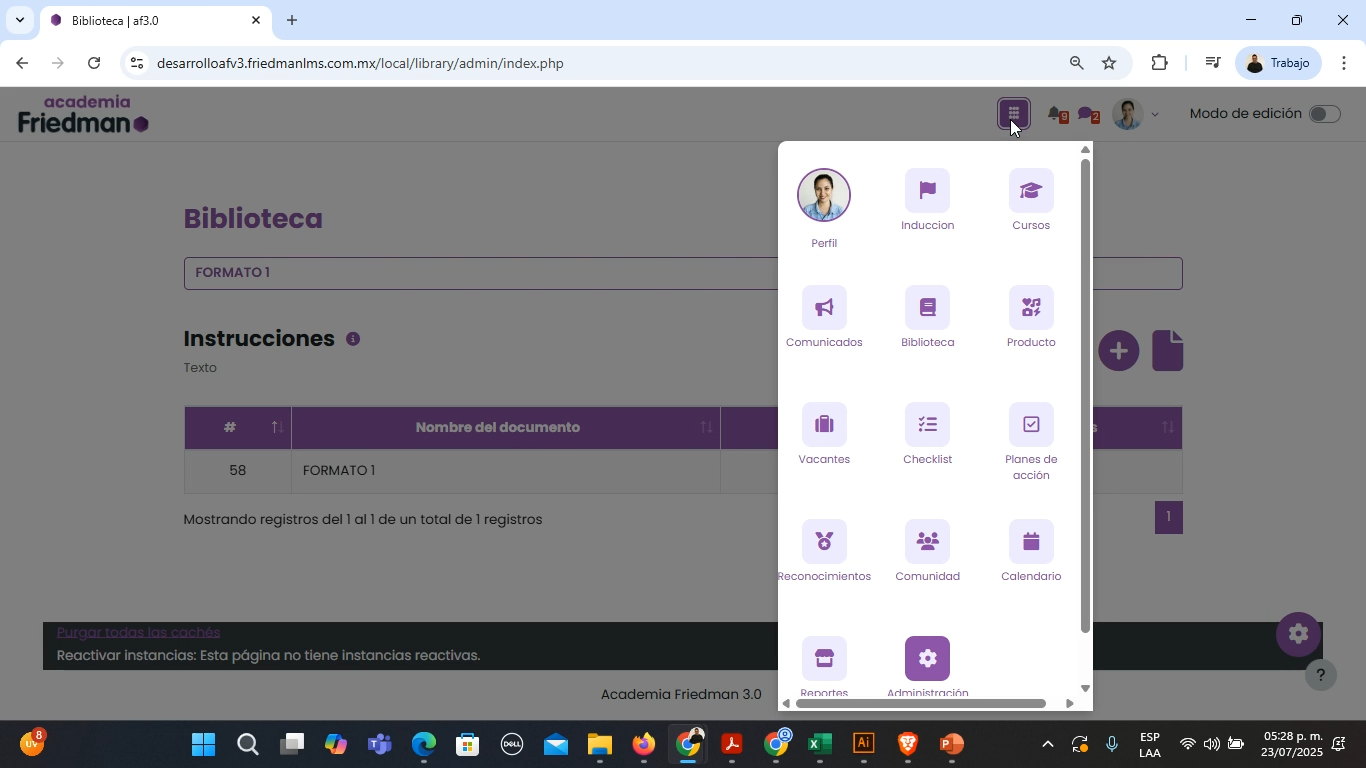Add a new document with plus button
The width and height of the screenshot is (1366, 768).
coord(1119,351)
